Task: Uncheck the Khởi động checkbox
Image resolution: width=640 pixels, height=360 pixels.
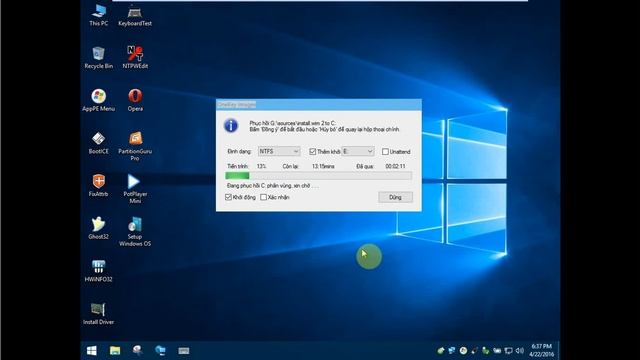Action: click(229, 197)
